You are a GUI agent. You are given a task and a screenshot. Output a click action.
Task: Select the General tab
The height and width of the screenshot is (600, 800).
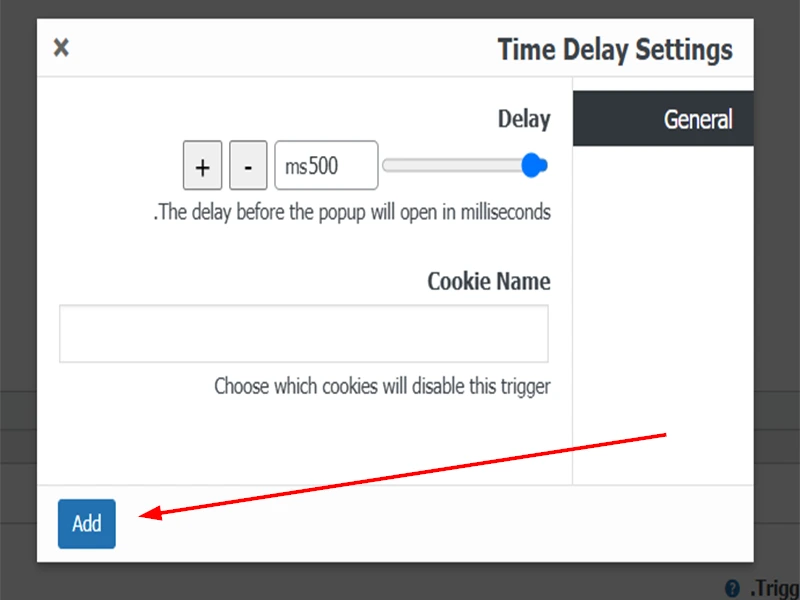(x=663, y=120)
